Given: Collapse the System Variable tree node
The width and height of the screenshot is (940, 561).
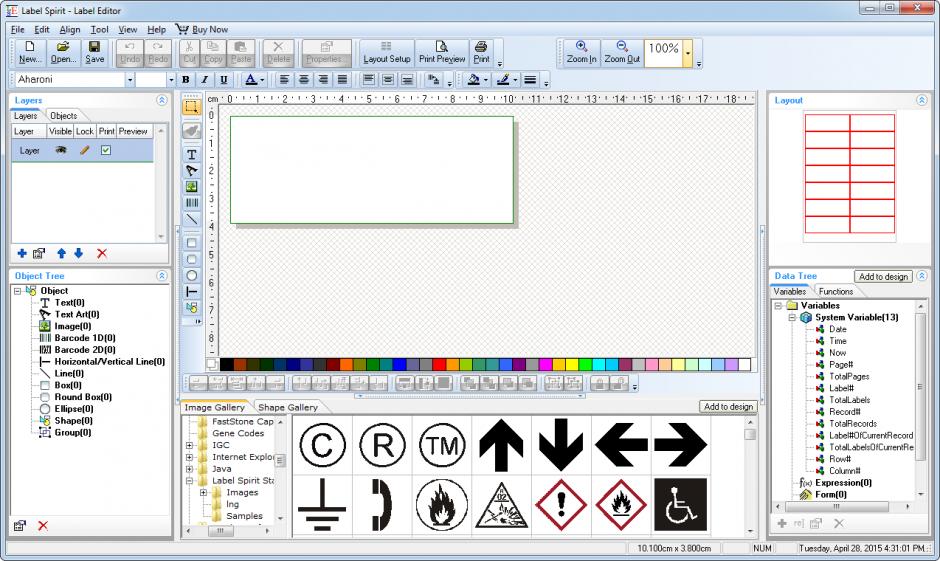Looking at the screenshot, I should [792, 317].
